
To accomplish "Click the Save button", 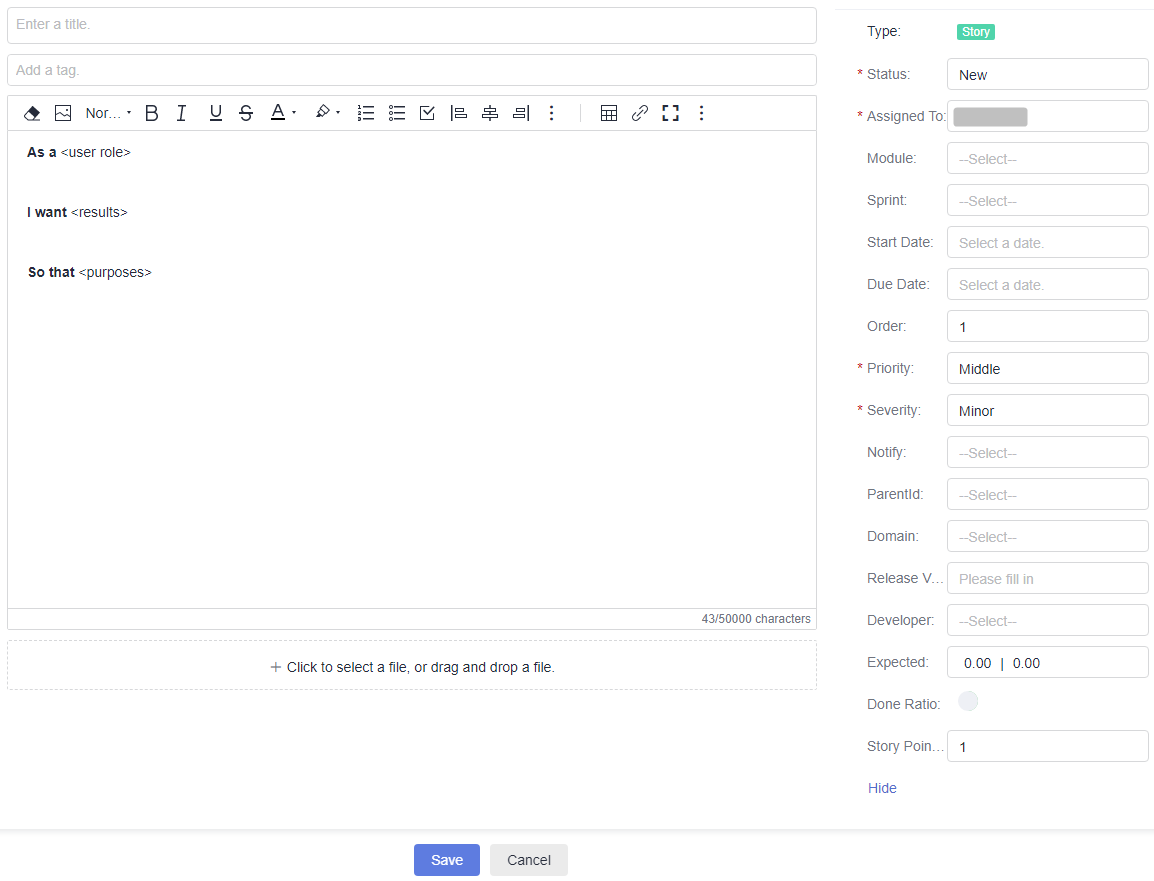I will pos(447,860).
